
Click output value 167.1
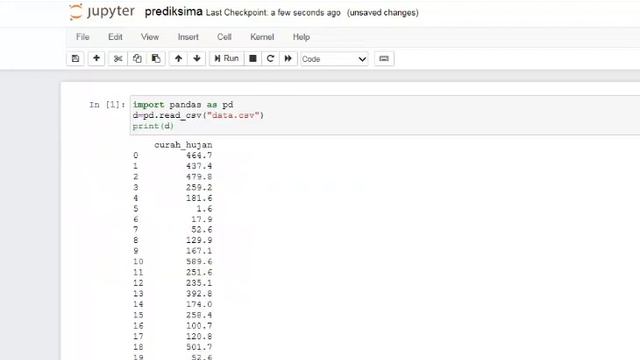(199, 251)
